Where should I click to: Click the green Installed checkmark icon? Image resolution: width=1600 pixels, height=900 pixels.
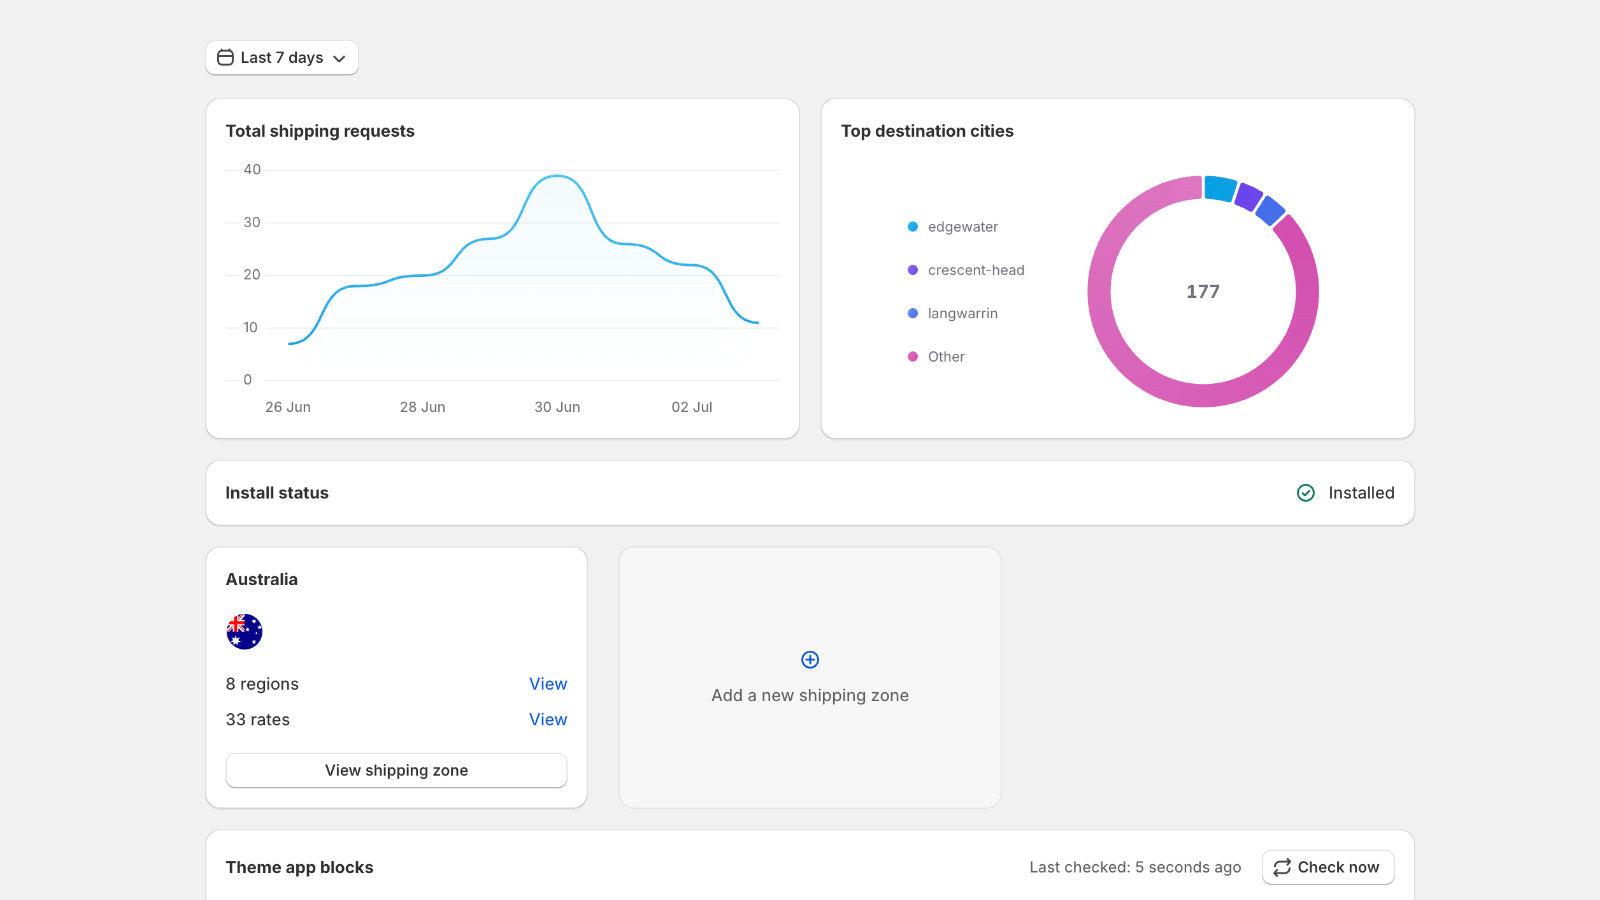pos(1306,493)
